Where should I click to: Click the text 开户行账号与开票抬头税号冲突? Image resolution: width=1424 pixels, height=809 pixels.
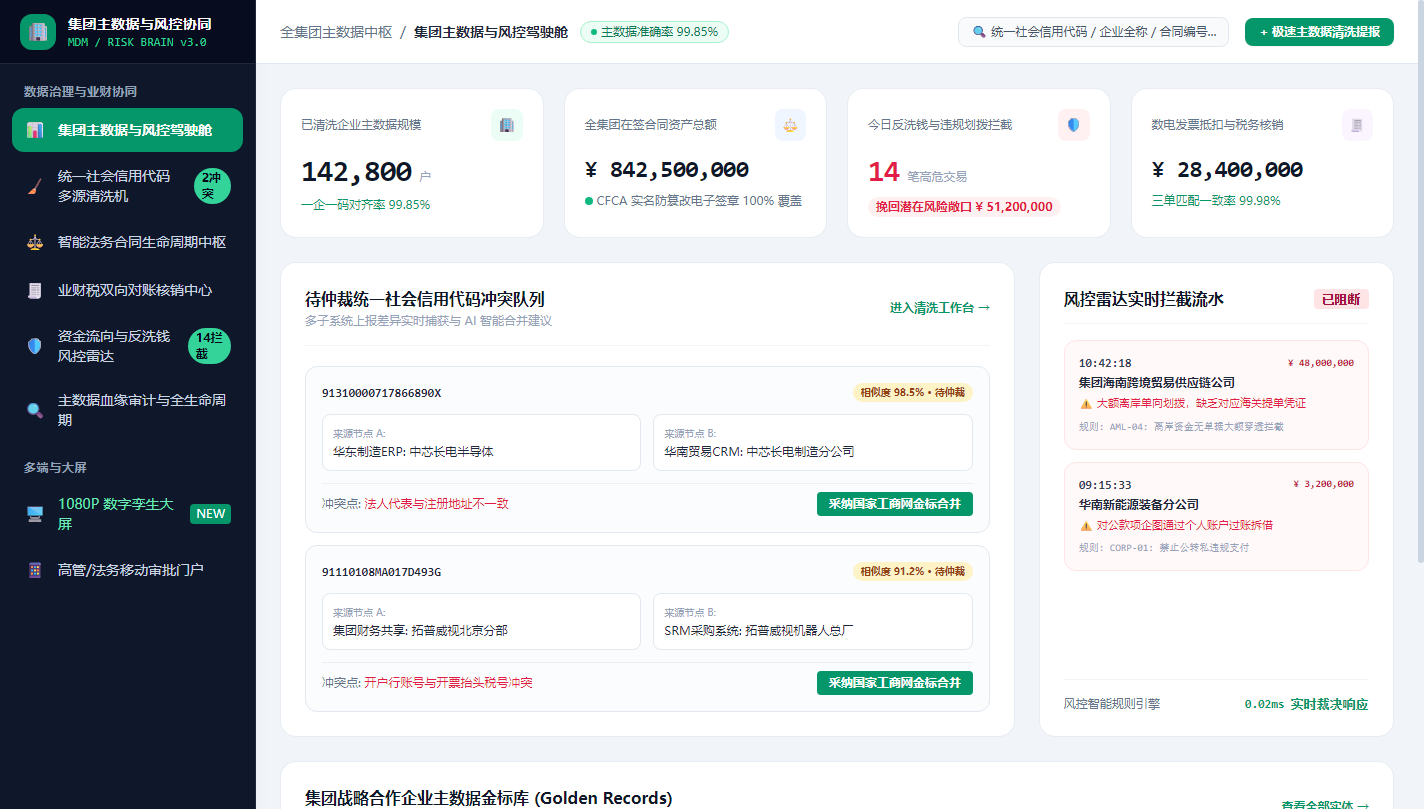[448, 683]
